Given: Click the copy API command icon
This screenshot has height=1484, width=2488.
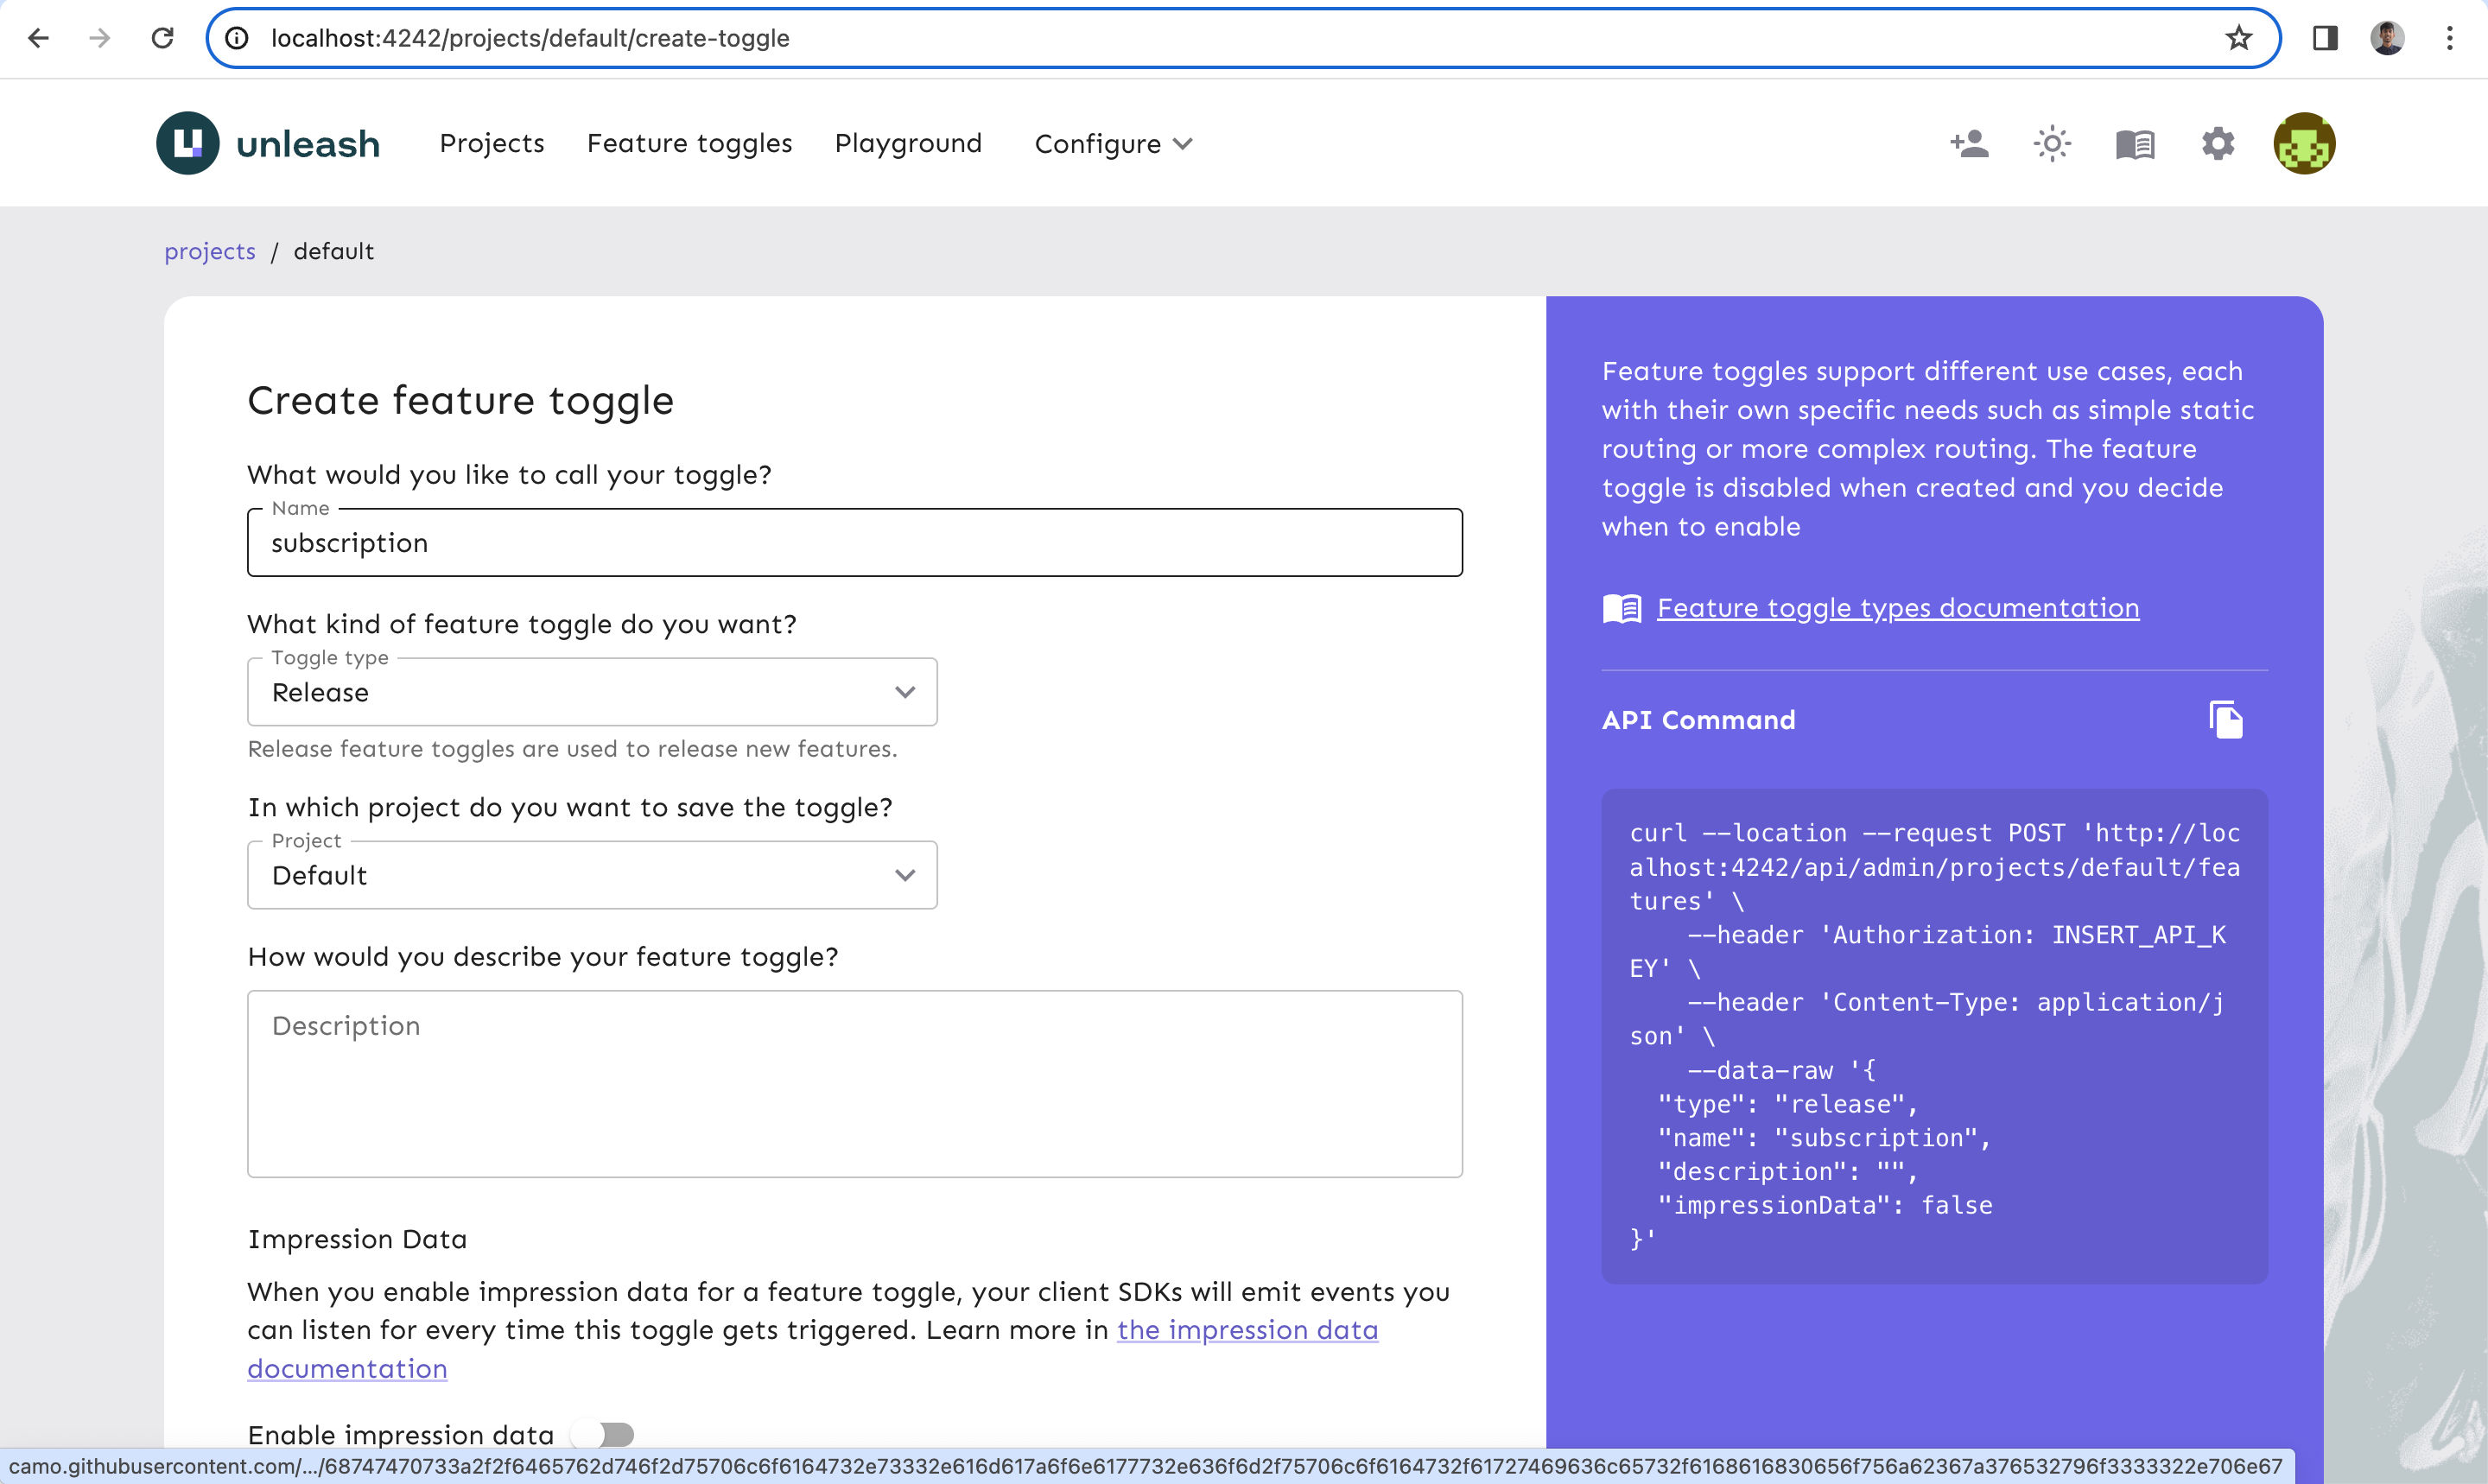Looking at the screenshot, I should point(2223,719).
